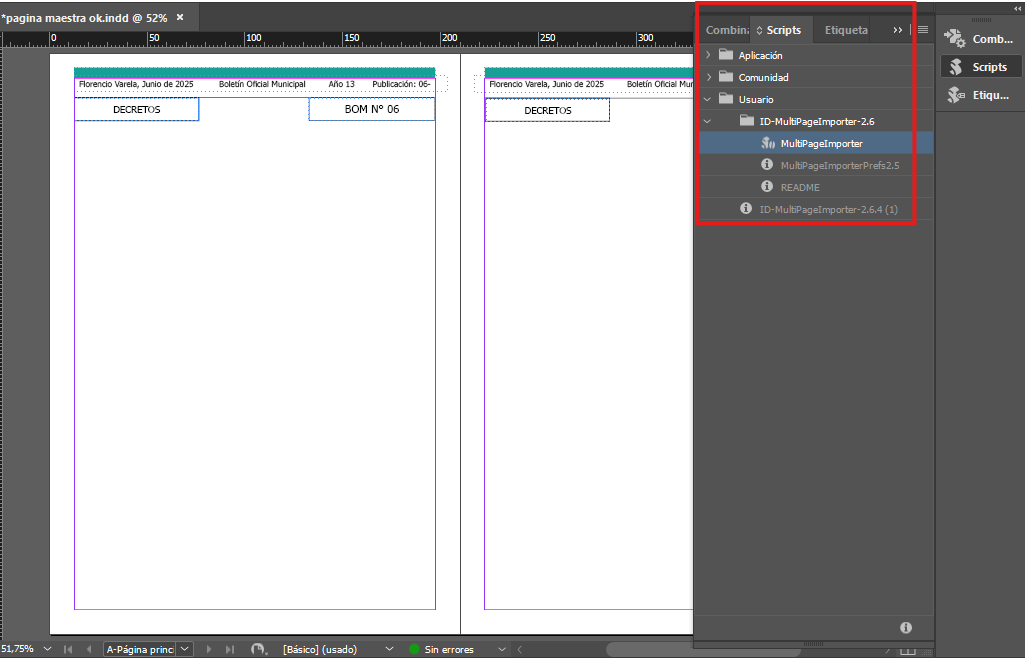1025x658 pixels.
Task: Collapse the ID-MultiPageImporter-2.6 folder
Action: pyautogui.click(x=707, y=120)
